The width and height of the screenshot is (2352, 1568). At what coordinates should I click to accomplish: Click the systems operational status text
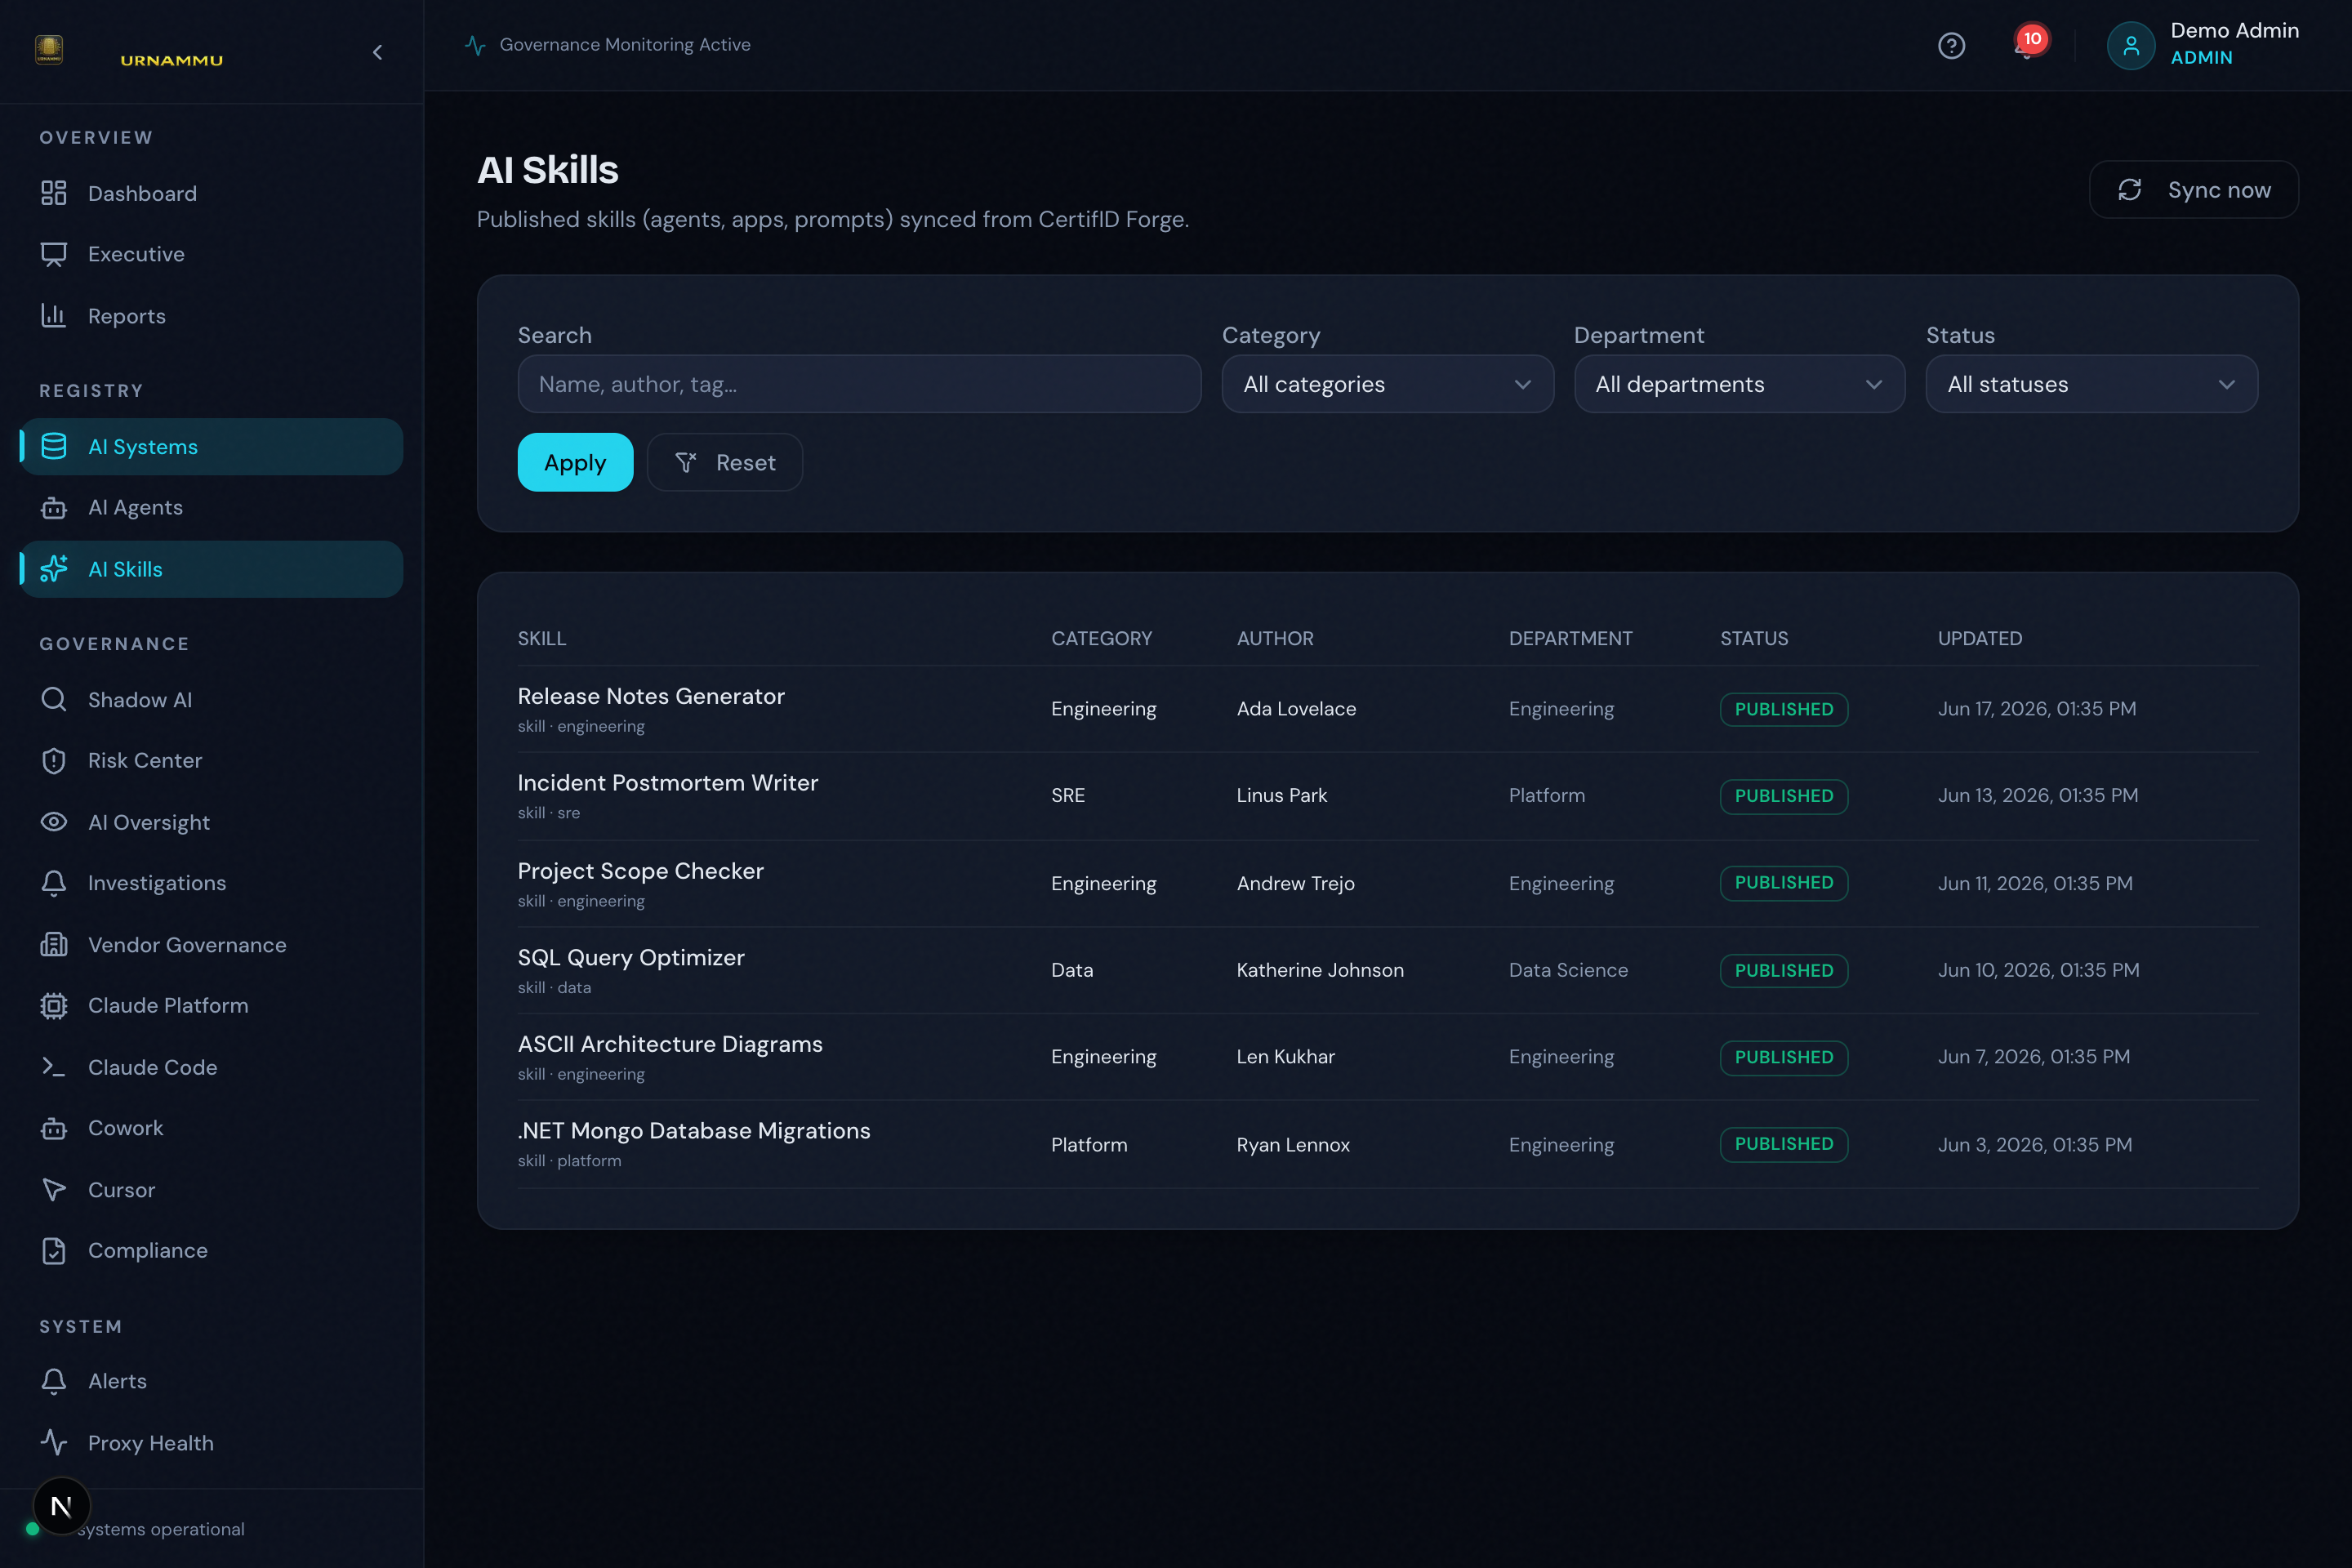[161, 1529]
